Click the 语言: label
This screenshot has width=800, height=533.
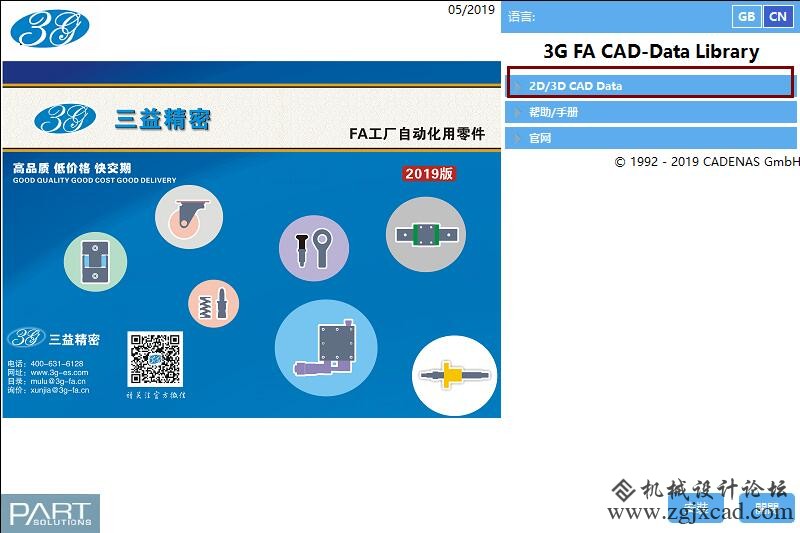point(521,17)
